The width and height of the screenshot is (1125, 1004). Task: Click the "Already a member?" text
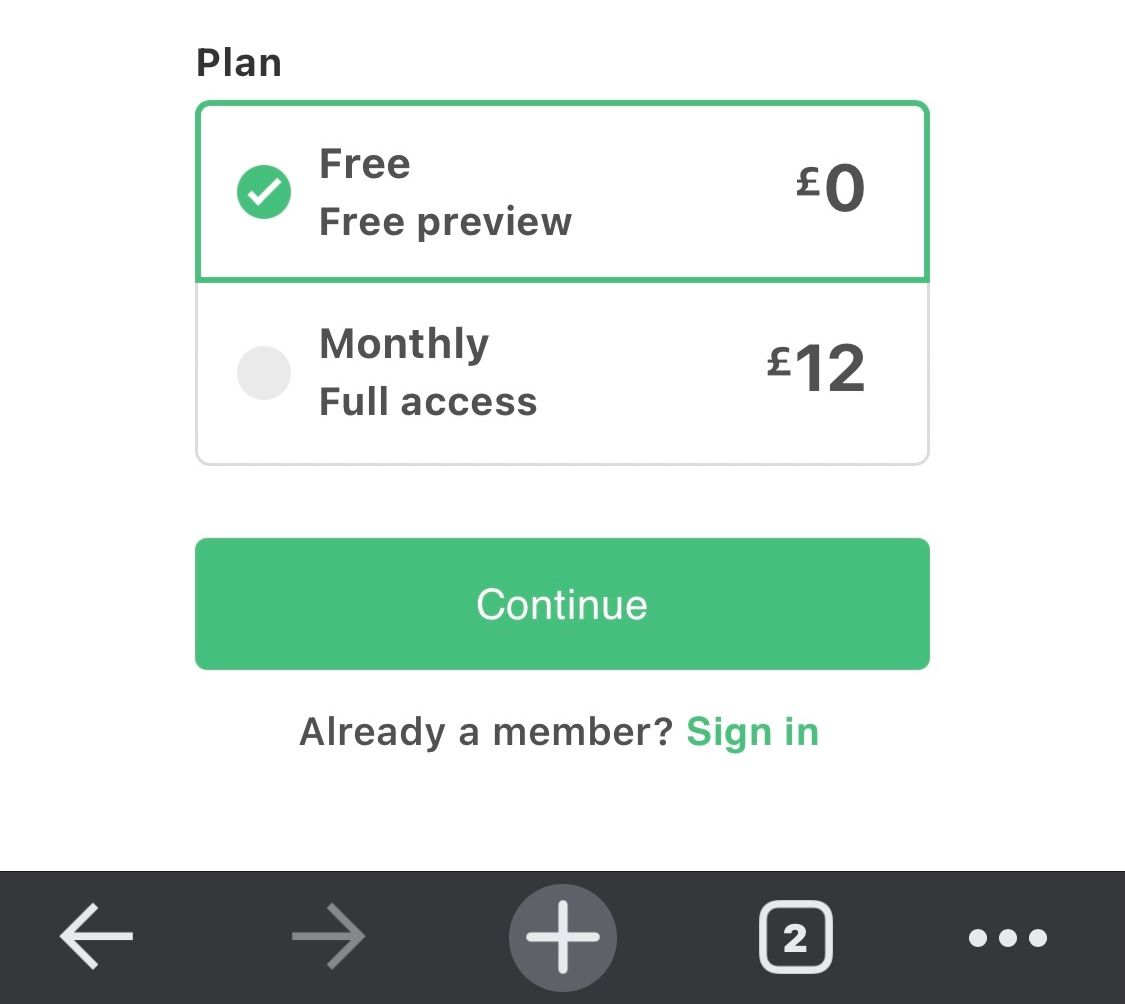(486, 732)
